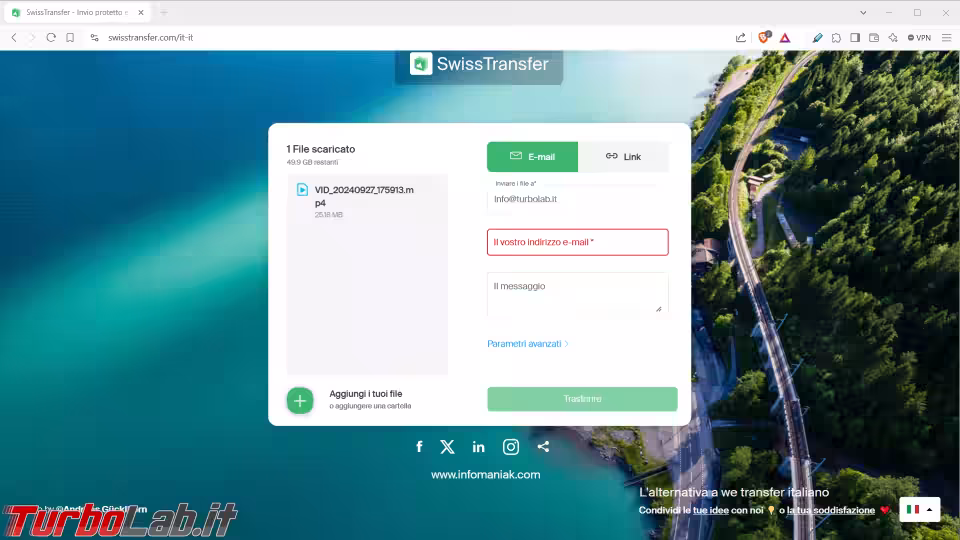Focus the 'Il vostro indirizzo e-mail' field
Viewport: 960px width, 540px height.
(x=577, y=242)
